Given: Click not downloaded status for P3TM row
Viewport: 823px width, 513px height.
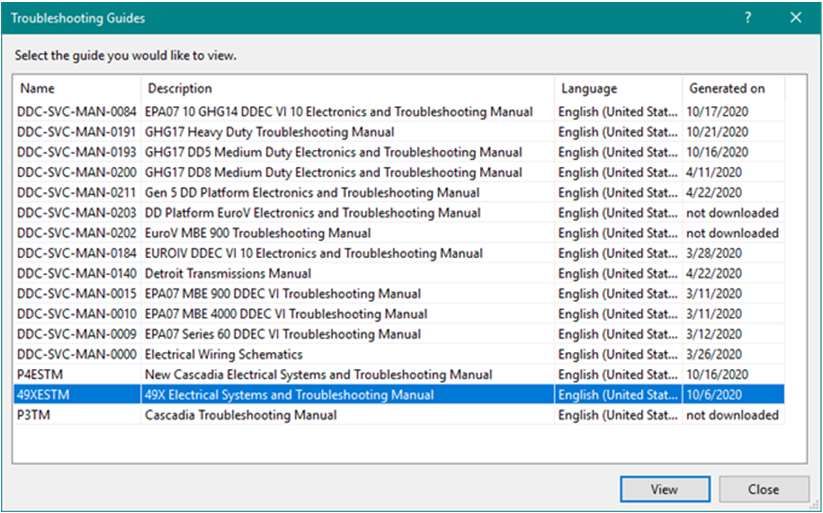Looking at the screenshot, I should 732,415.
